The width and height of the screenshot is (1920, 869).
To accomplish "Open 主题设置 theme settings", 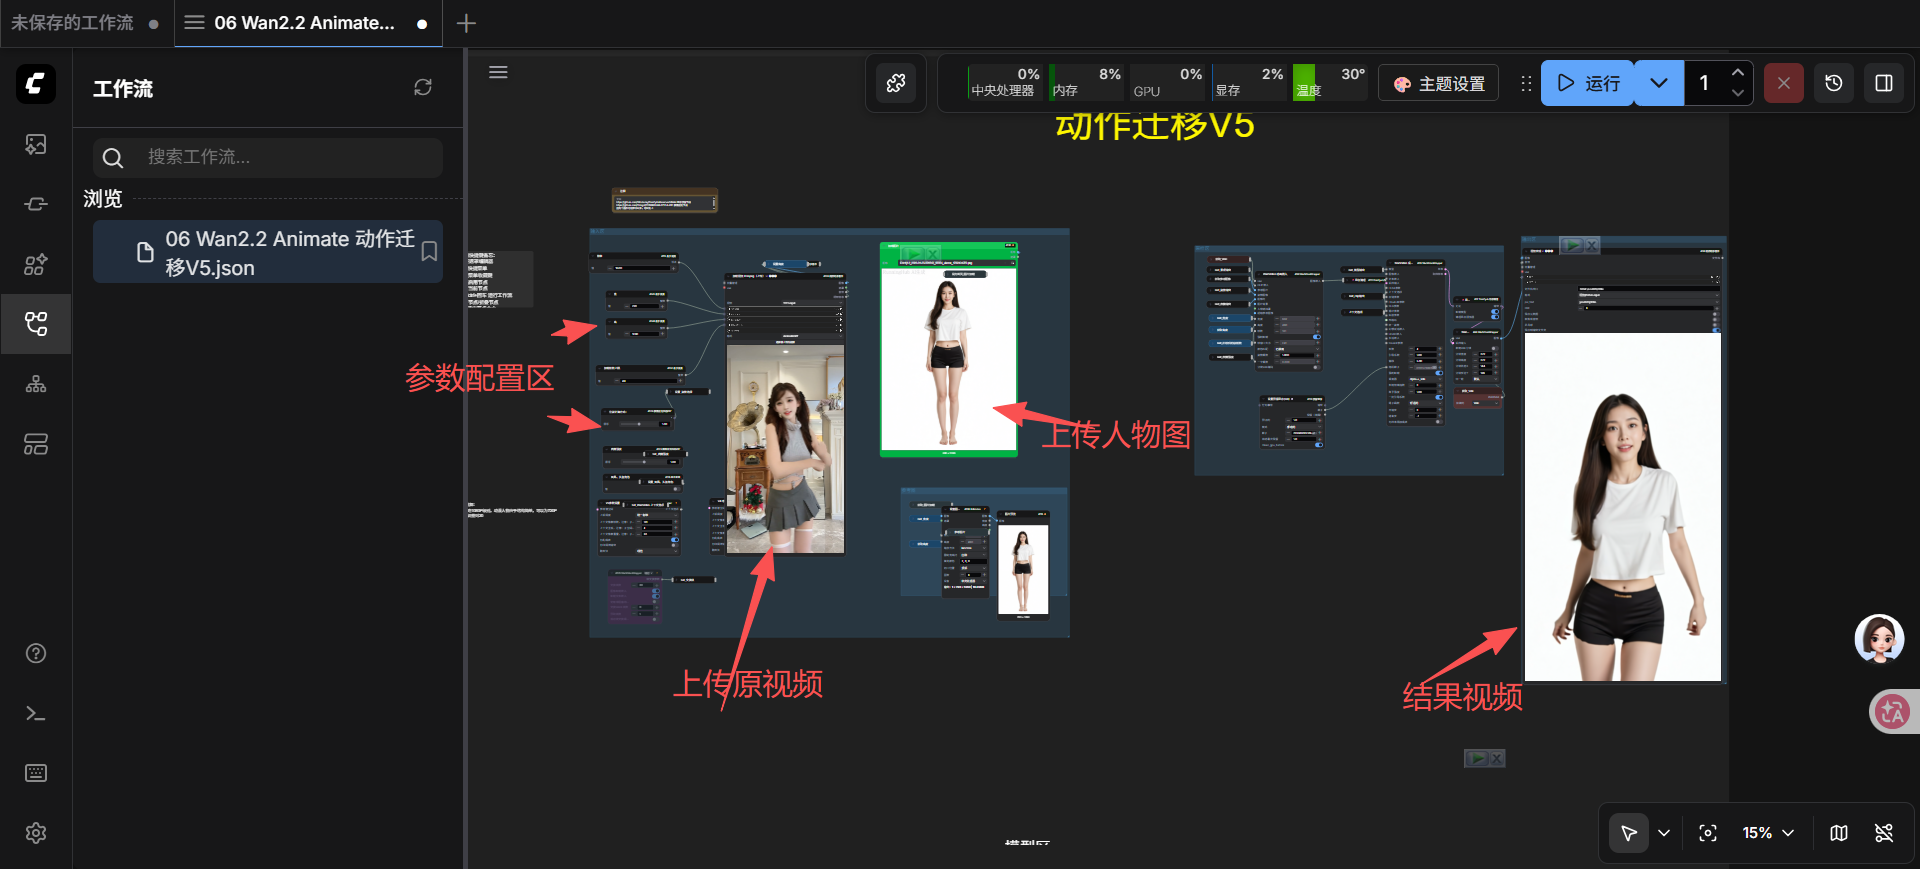I will click(1439, 84).
